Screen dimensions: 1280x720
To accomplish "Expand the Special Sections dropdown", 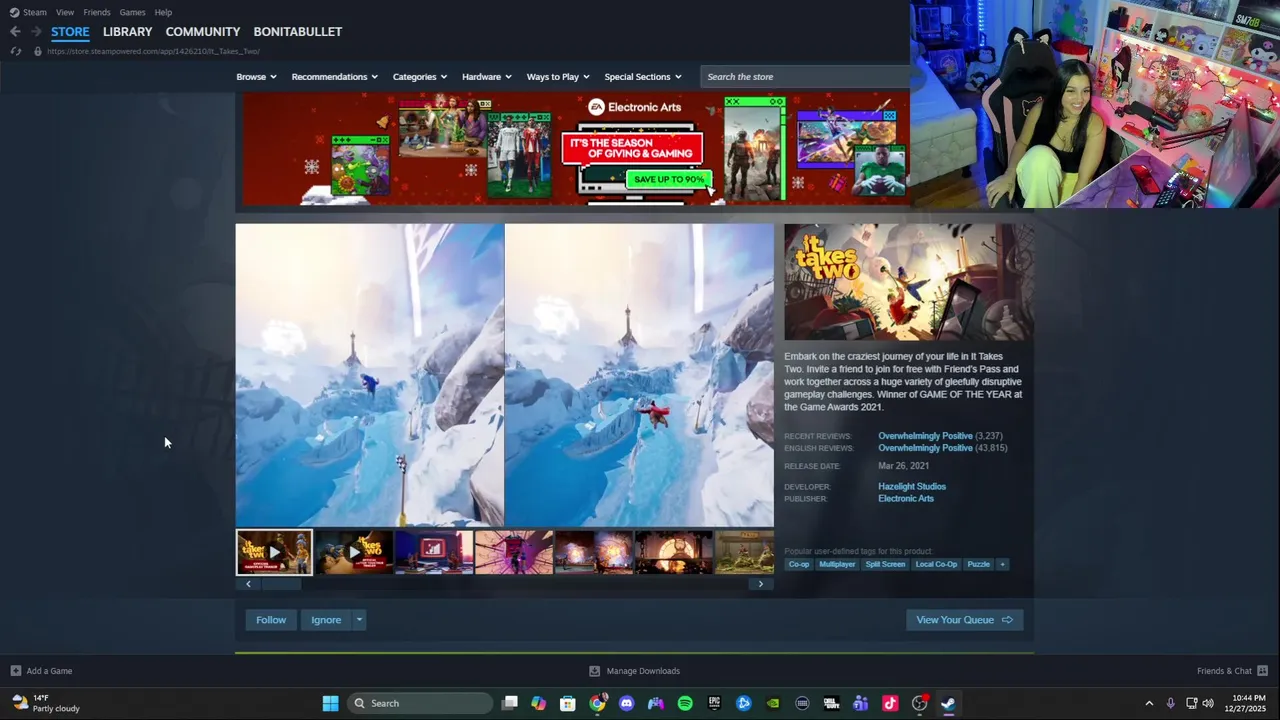I will point(642,77).
